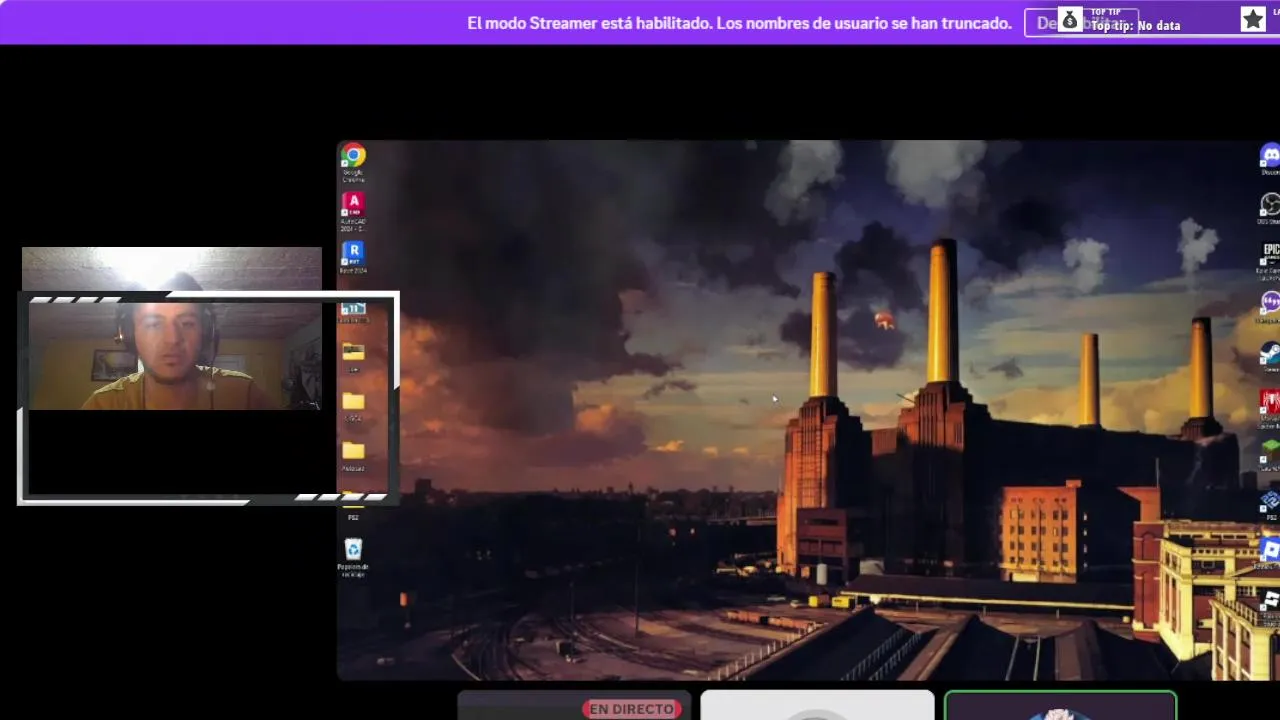Launch Spider-Man game shortcut
The height and width of the screenshot is (720, 1280).
[1270, 406]
